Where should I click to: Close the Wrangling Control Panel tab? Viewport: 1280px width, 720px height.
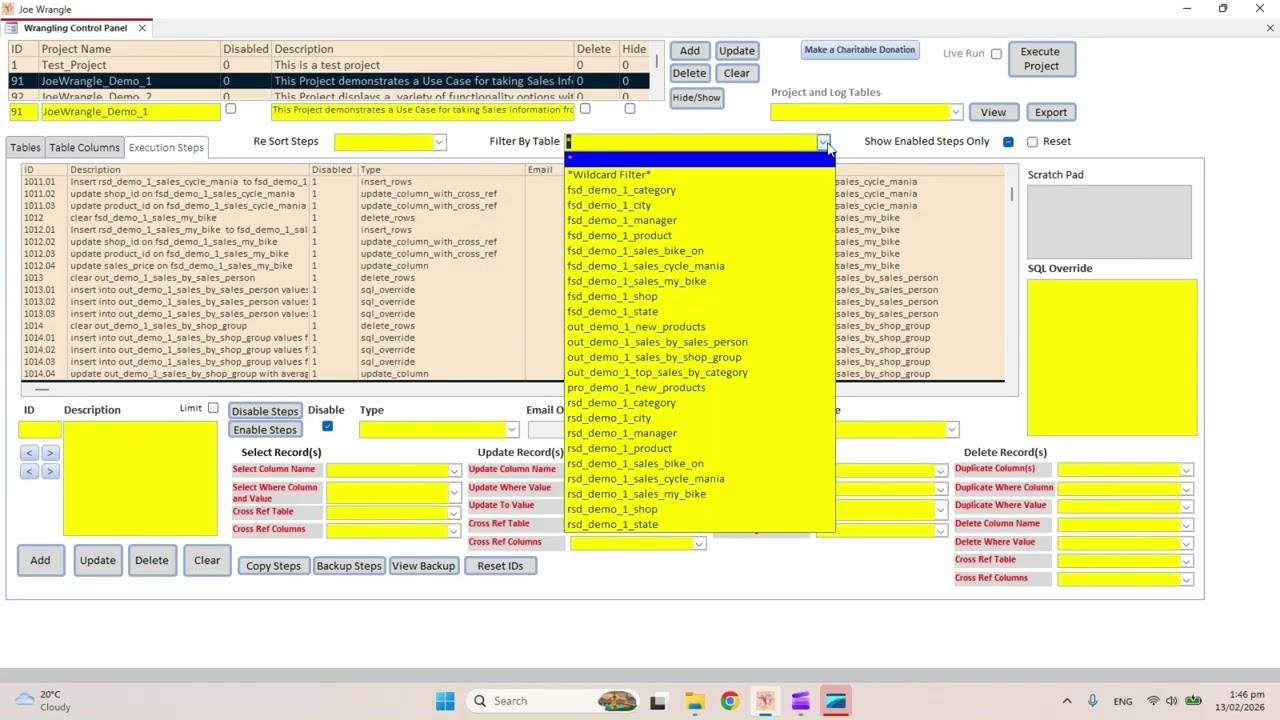[142, 28]
